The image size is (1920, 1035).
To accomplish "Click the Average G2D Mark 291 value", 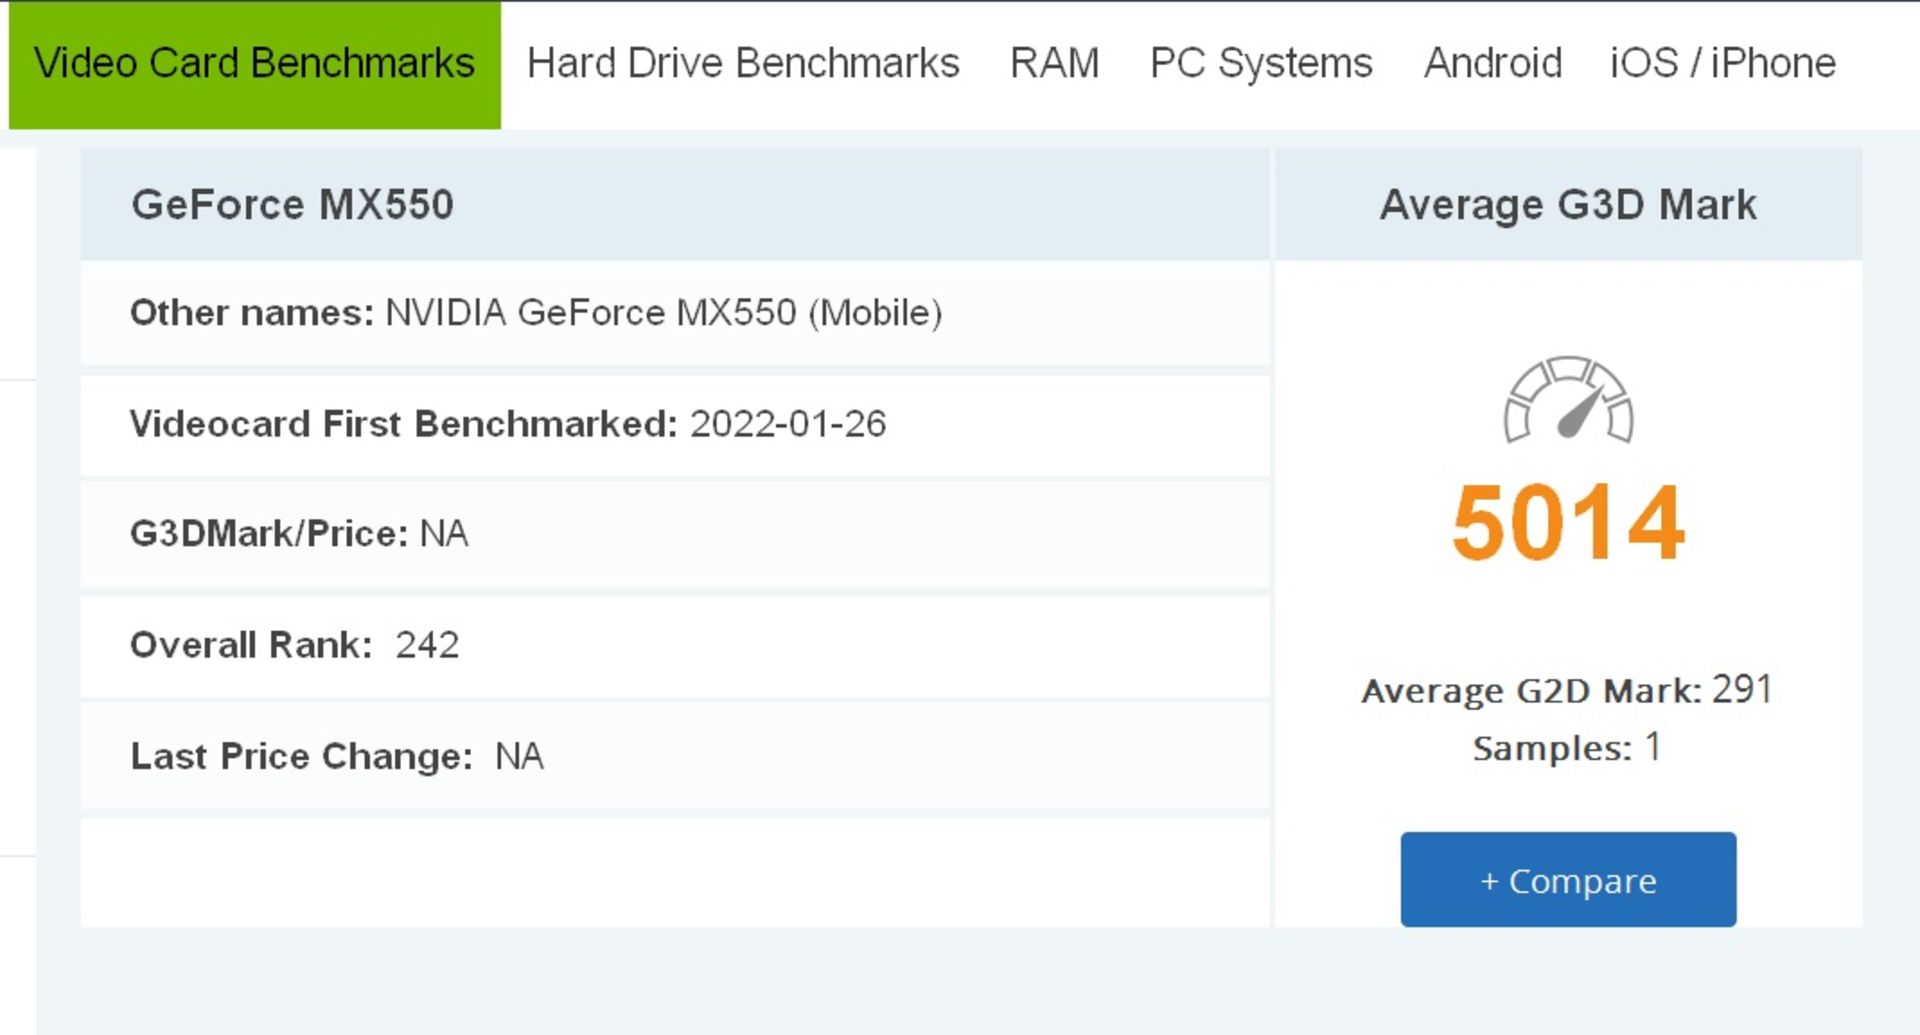I will [x=1742, y=689].
